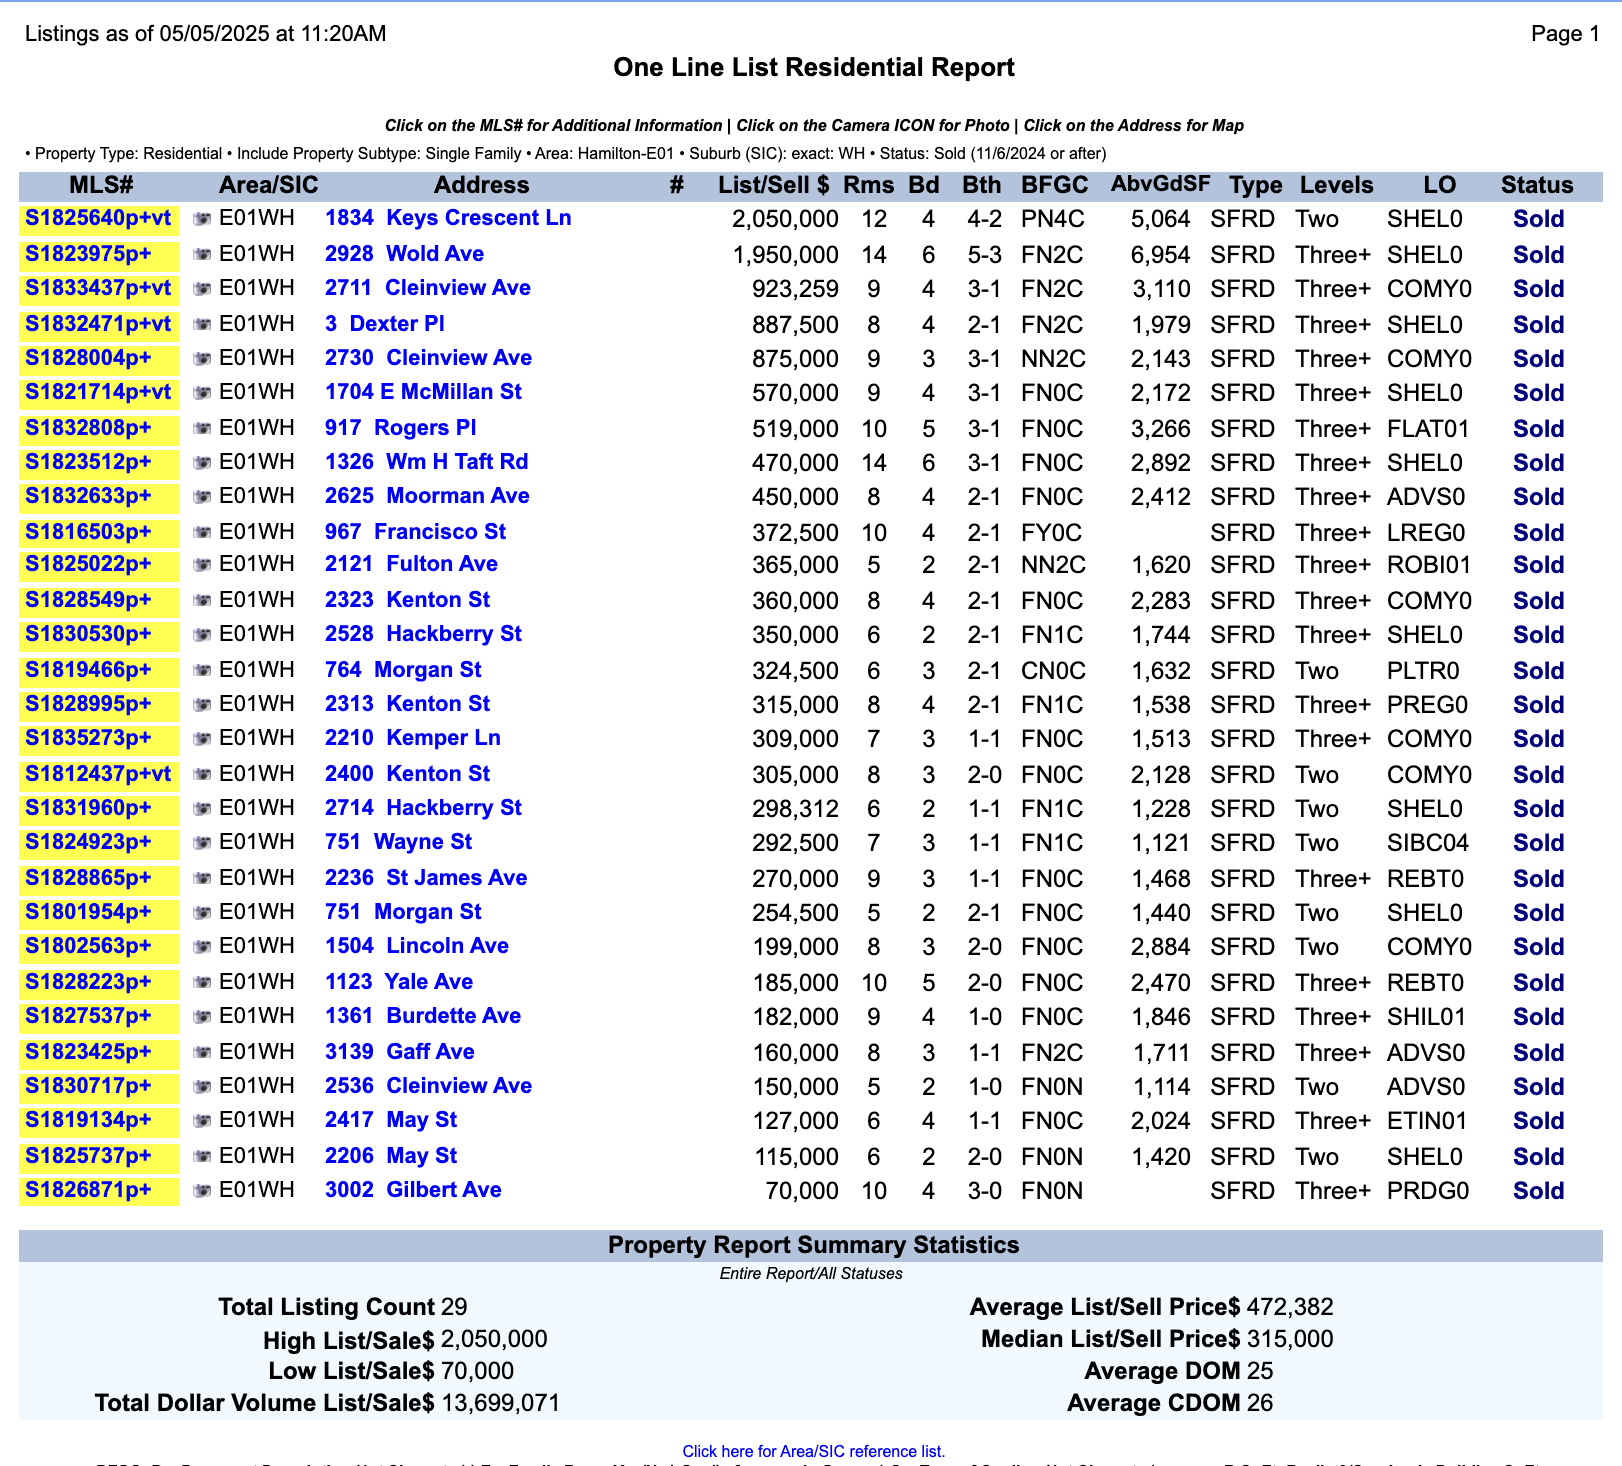Select the 2,050,000 price cell
This screenshot has height=1466, width=1622.
(x=785, y=219)
